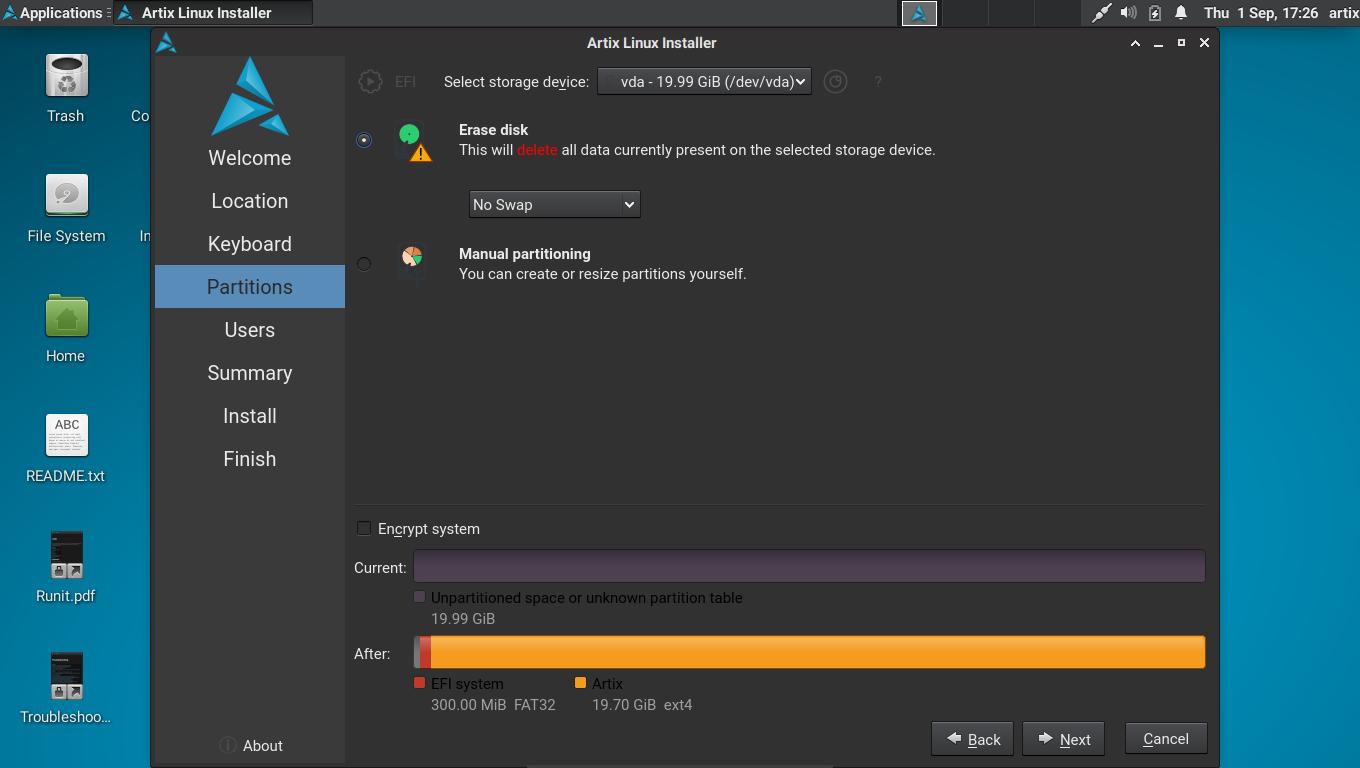Click the network connection tray icon

point(1101,13)
